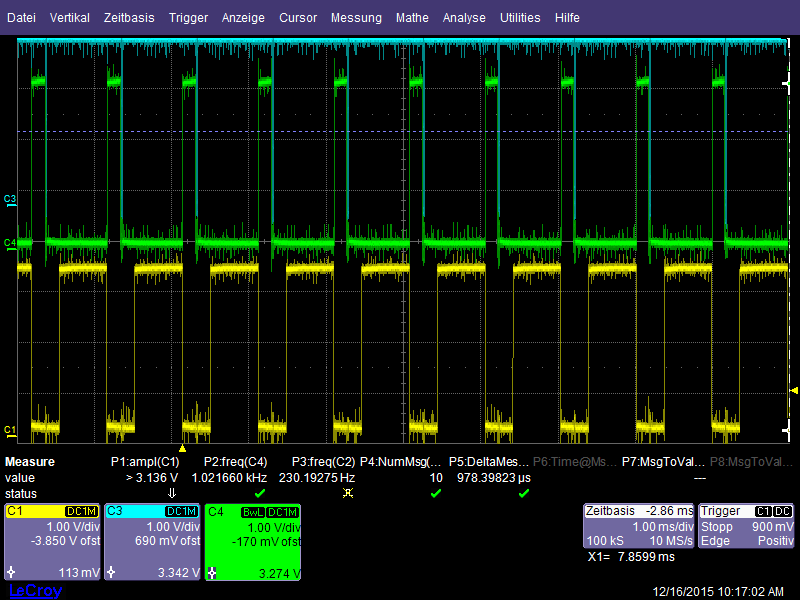Toggle the checkmark under P2:freq(C4)
The height and width of the screenshot is (600, 800).
(258, 493)
